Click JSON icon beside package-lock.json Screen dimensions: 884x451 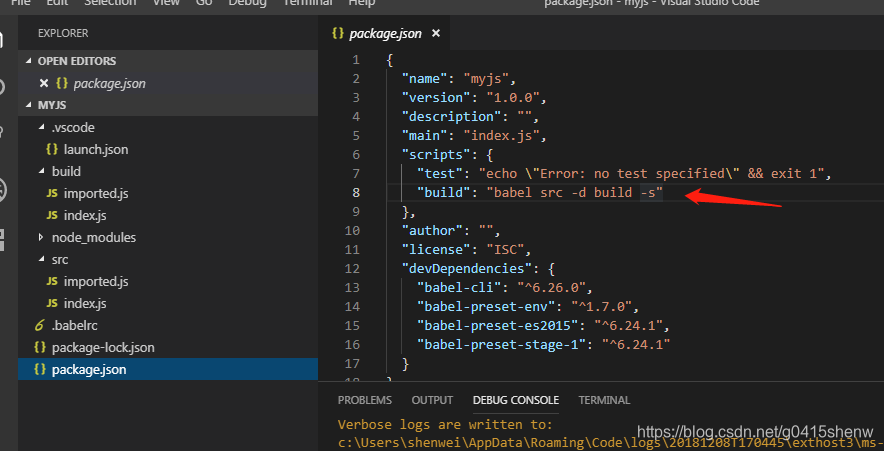[x=39, y=347]
